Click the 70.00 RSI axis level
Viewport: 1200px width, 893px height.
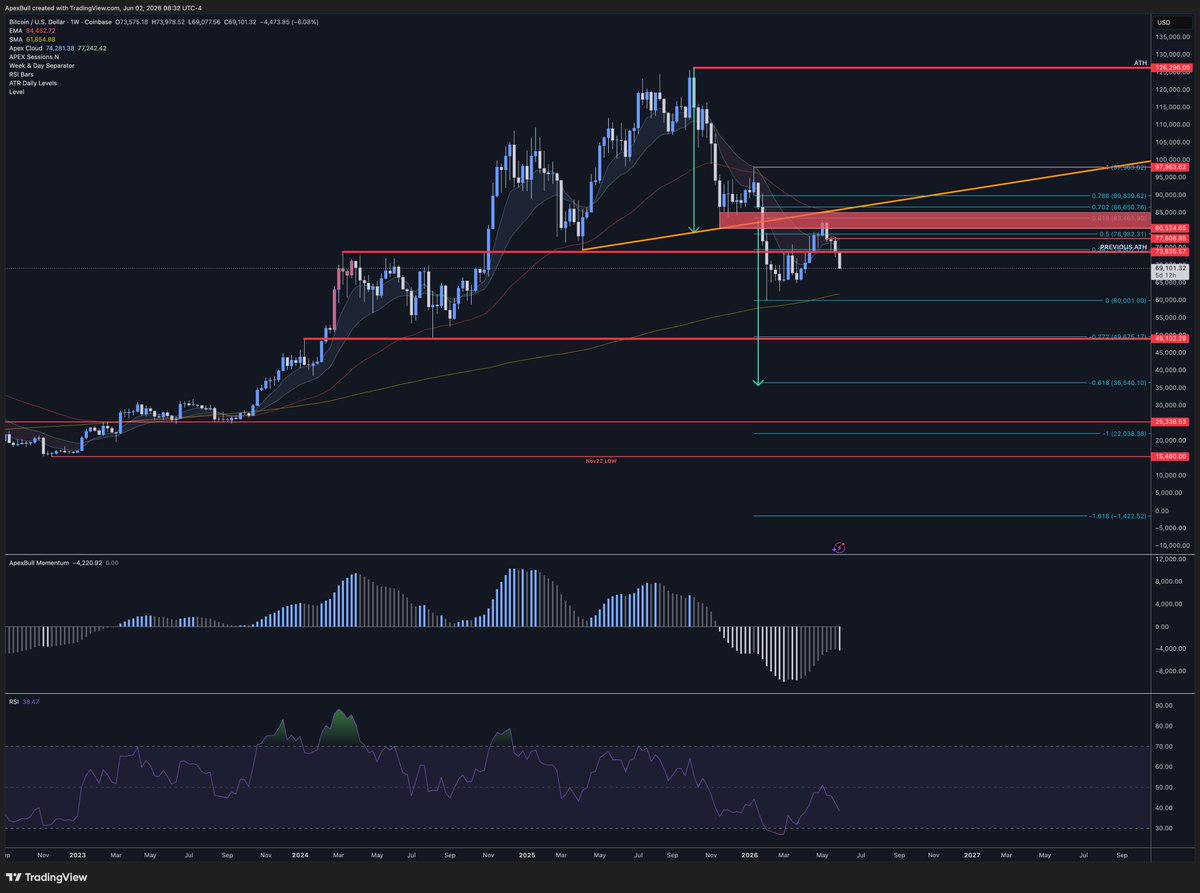tap(1163, 746)
